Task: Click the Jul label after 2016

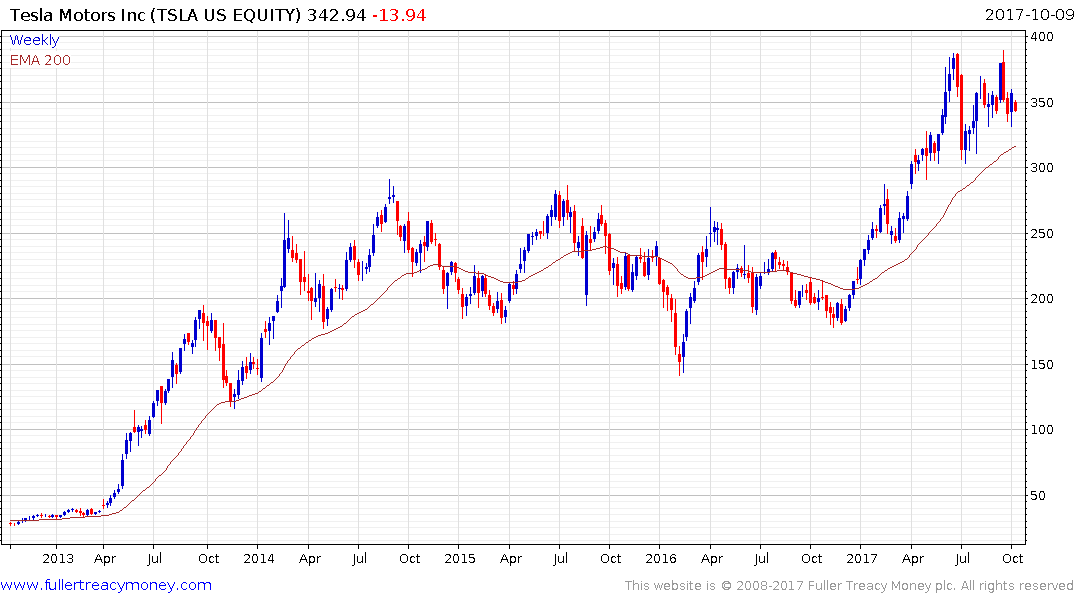Action: 761,558
